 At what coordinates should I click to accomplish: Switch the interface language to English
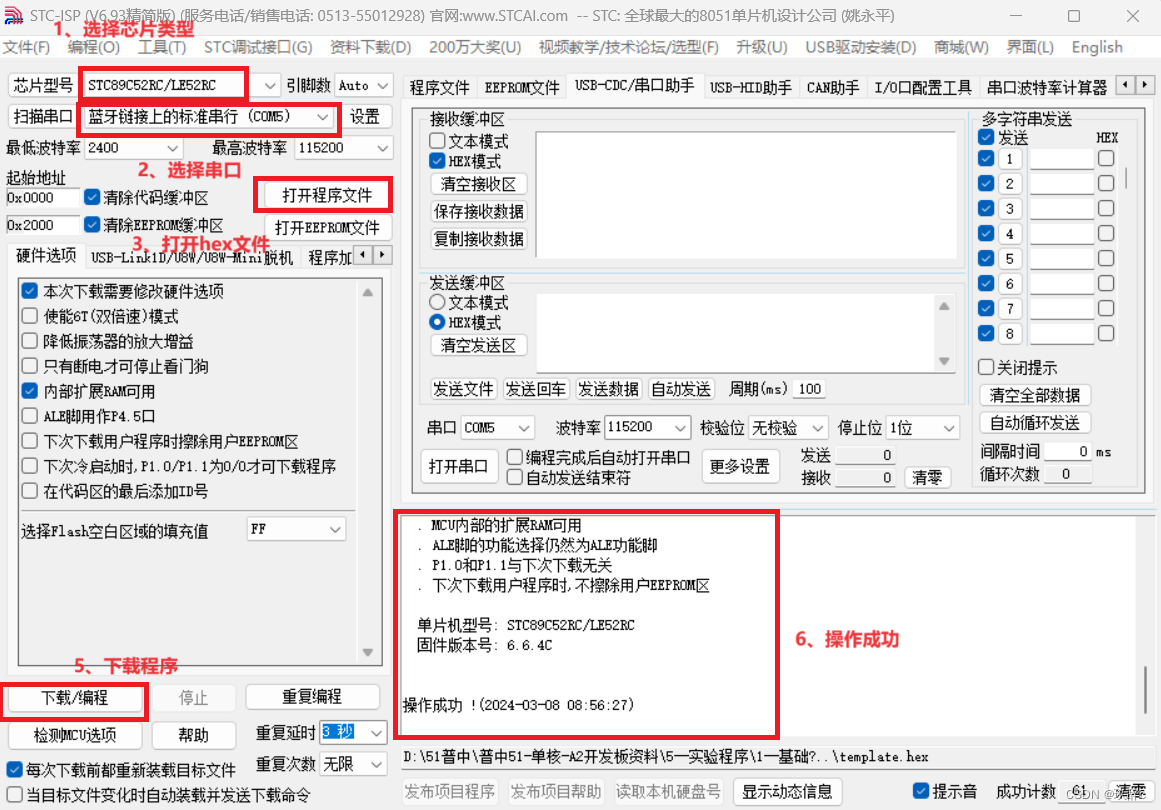pos(1096,47)
